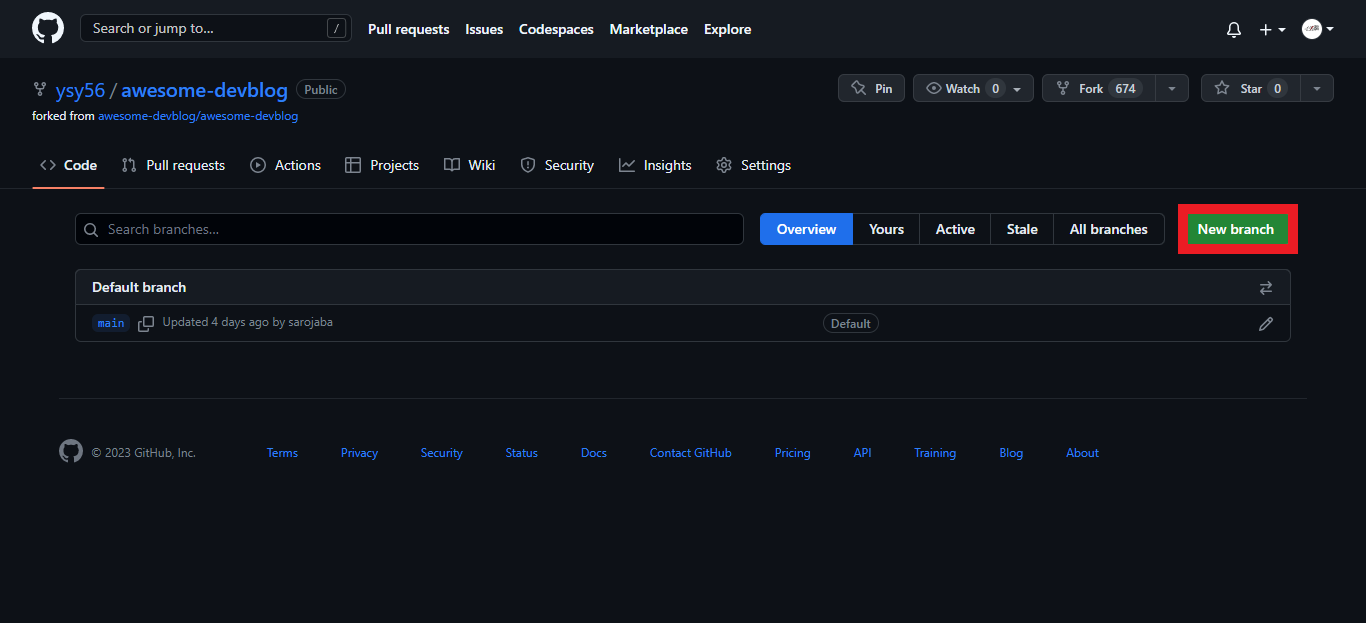Viewport: 1366px width, 623px height.
Task: Open the ysy56 owner profile link
Action: click(80, 90)
